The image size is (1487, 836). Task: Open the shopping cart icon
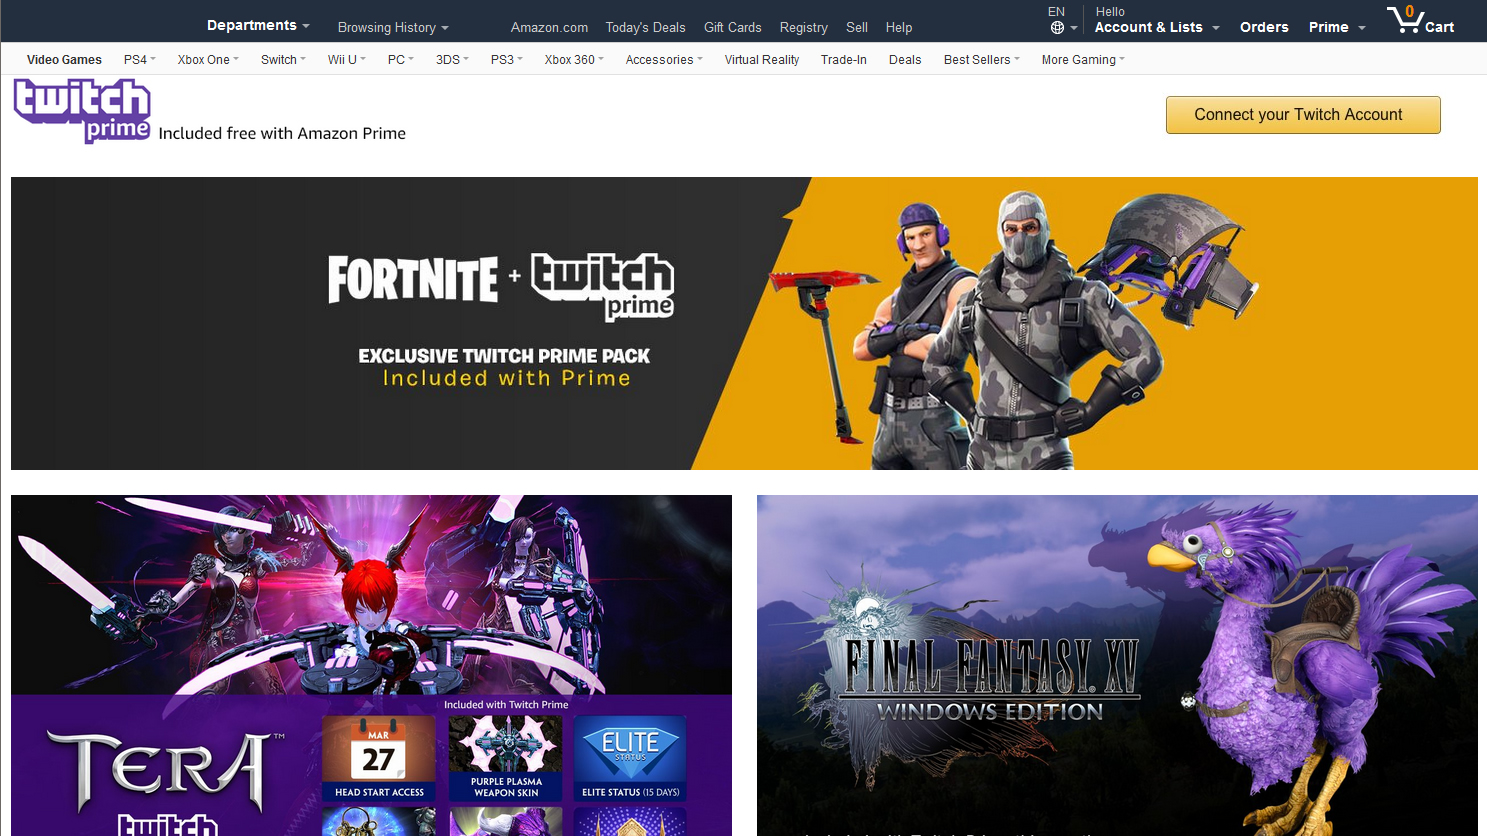1420,20
